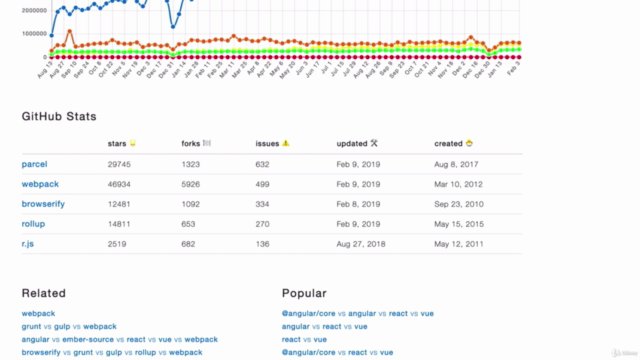Open the r.js link in GitHub Stats table
The width and height of the screenshot is (640, 360).
click(x=27, y=244)
